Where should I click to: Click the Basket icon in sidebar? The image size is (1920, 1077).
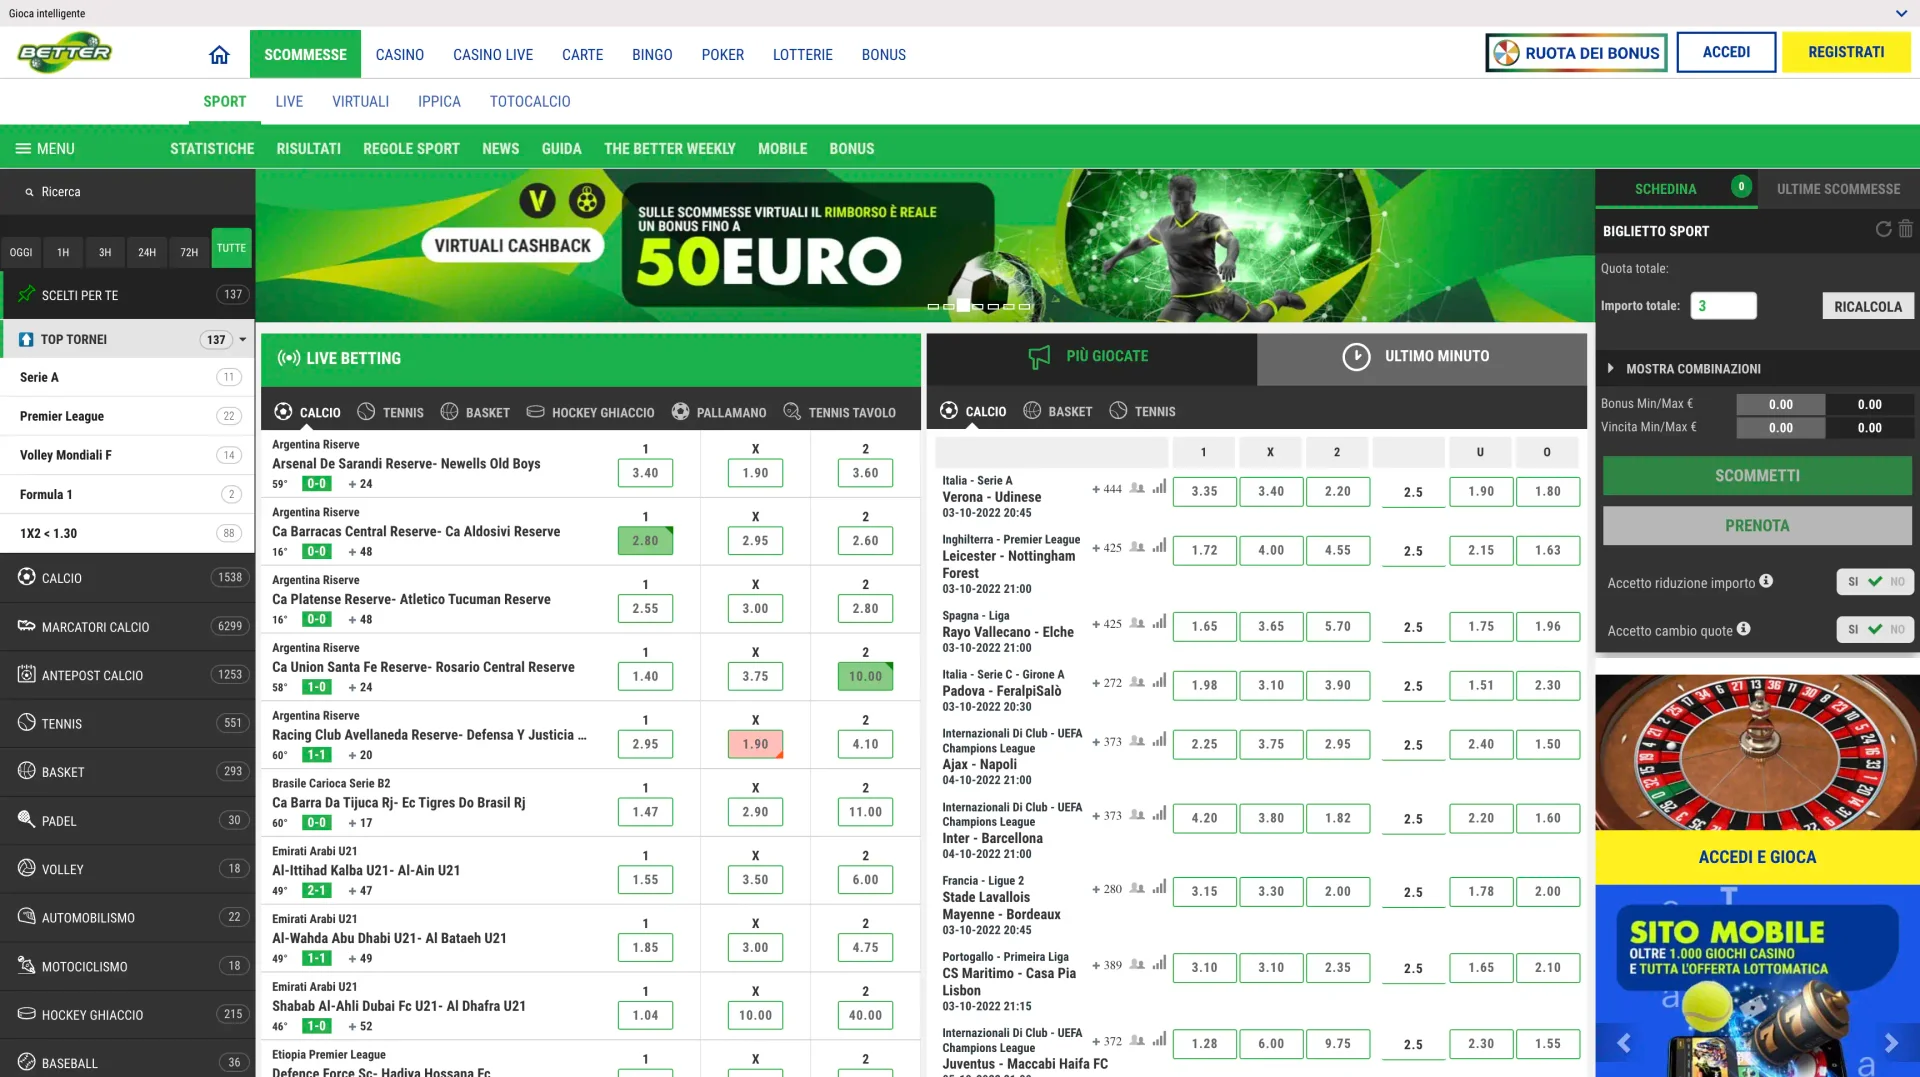[x=27, y=771]
